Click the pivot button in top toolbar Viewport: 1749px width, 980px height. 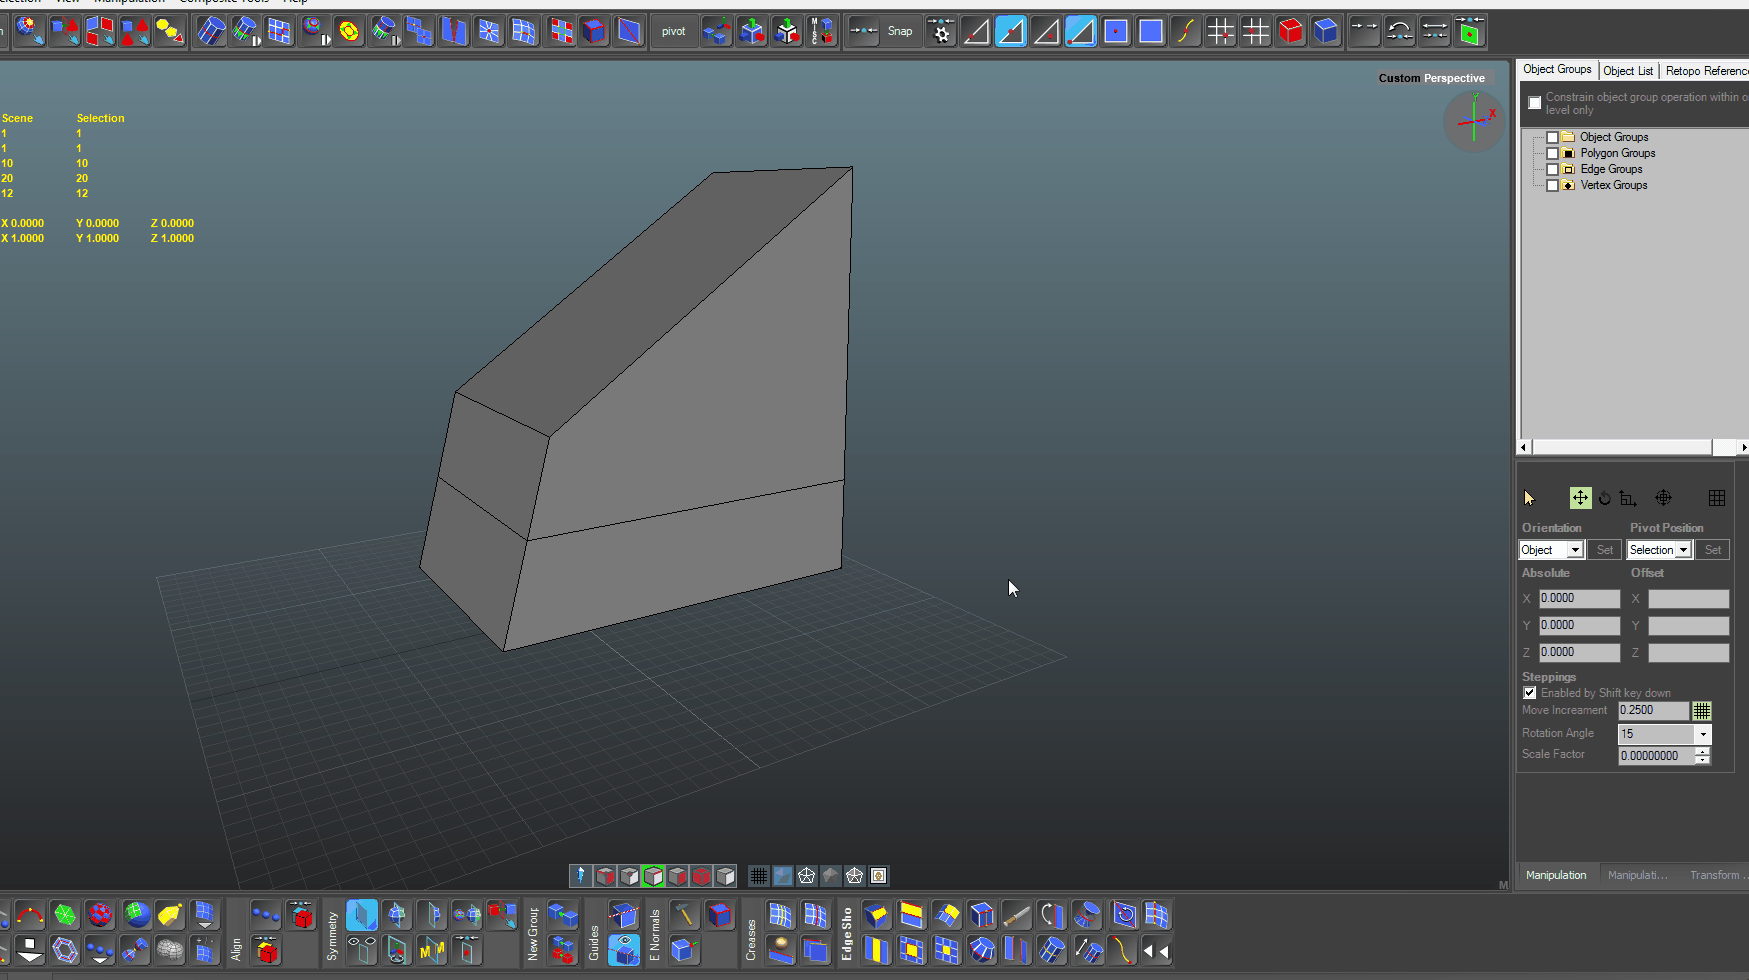[673, 32]
